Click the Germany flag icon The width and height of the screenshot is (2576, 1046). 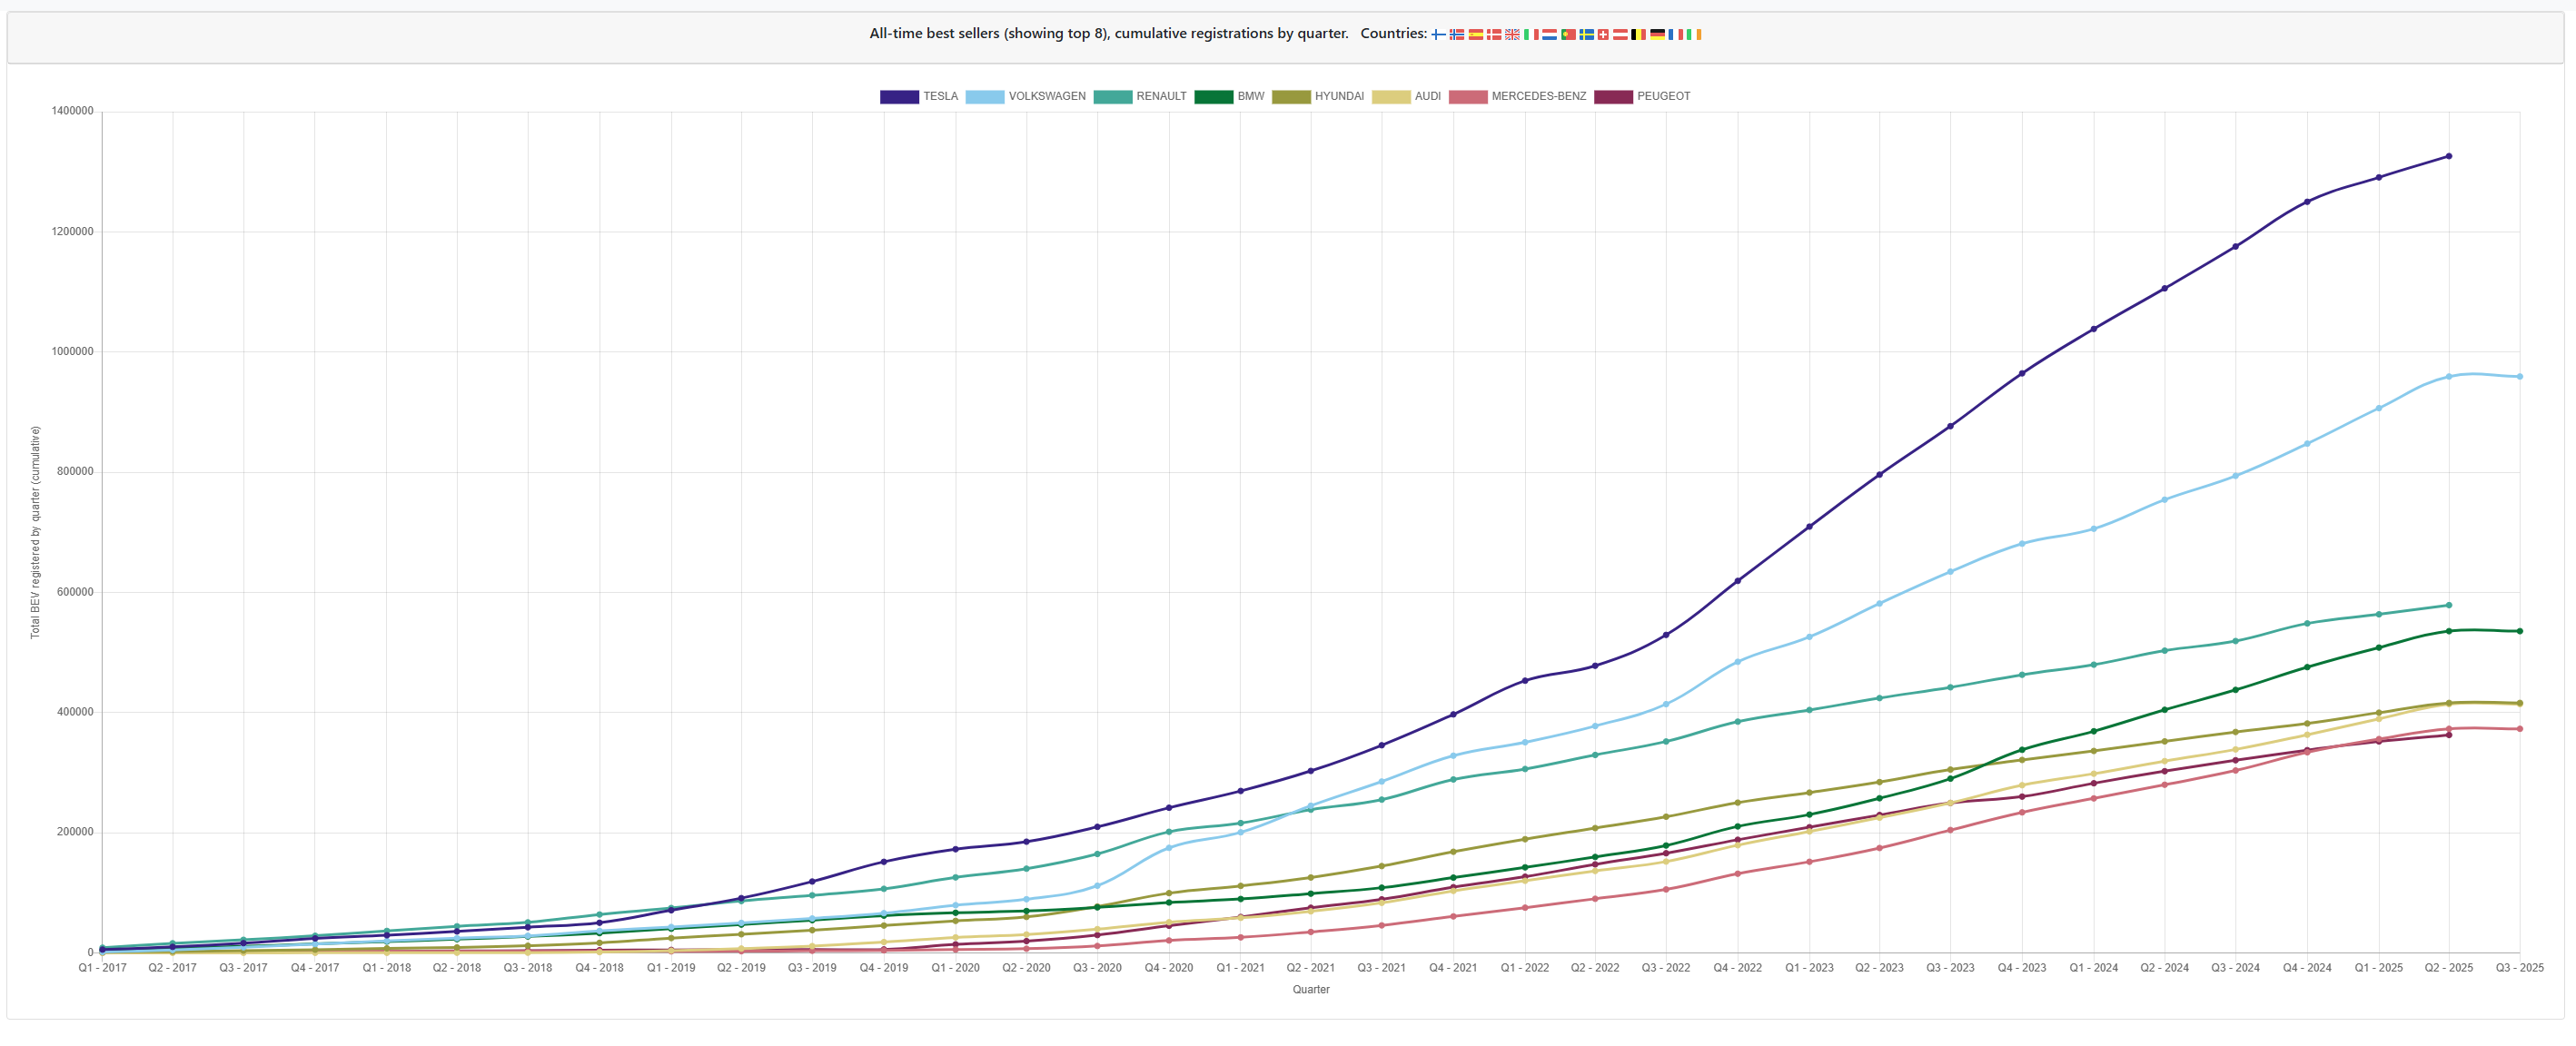coord(1658,34)
